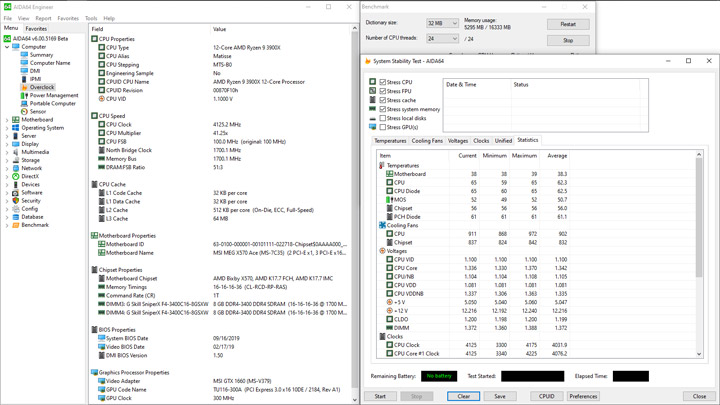Viewport: 720px width, 405px height.
Task: Switch to the Temperatures tab
Action: [390, 141]
